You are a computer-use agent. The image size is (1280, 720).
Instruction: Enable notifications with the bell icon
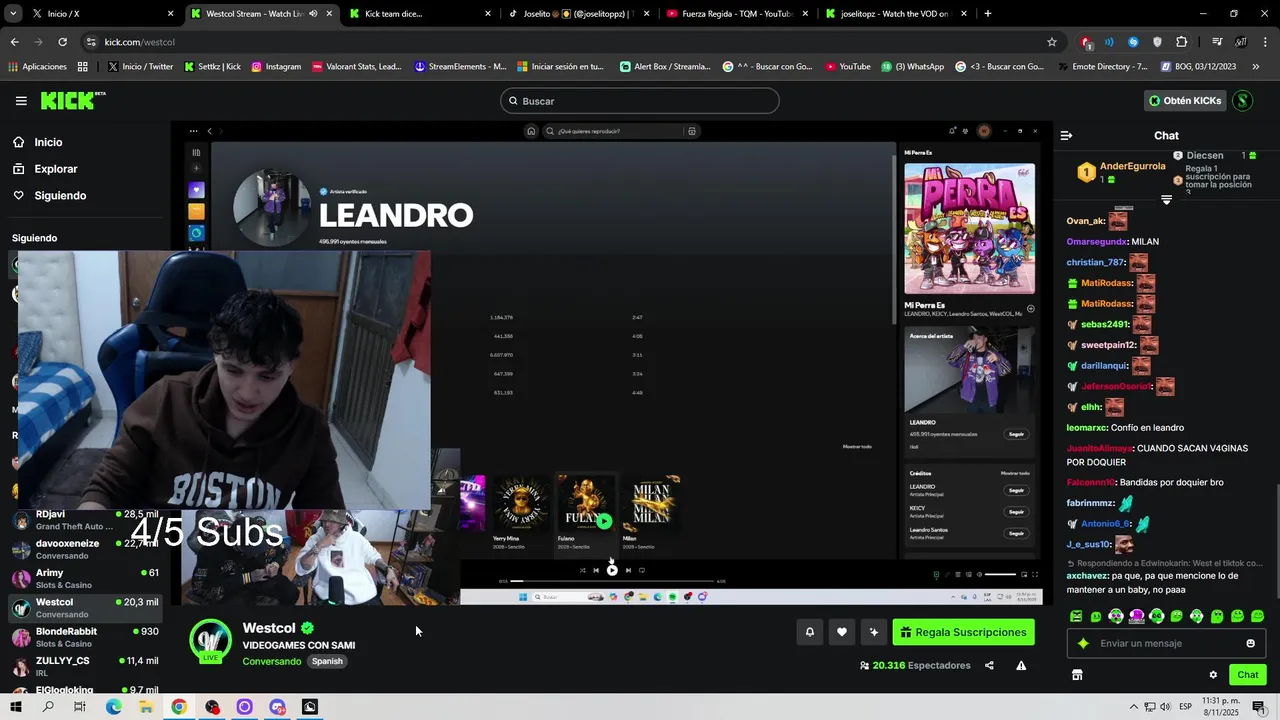(x=809, y=632)
